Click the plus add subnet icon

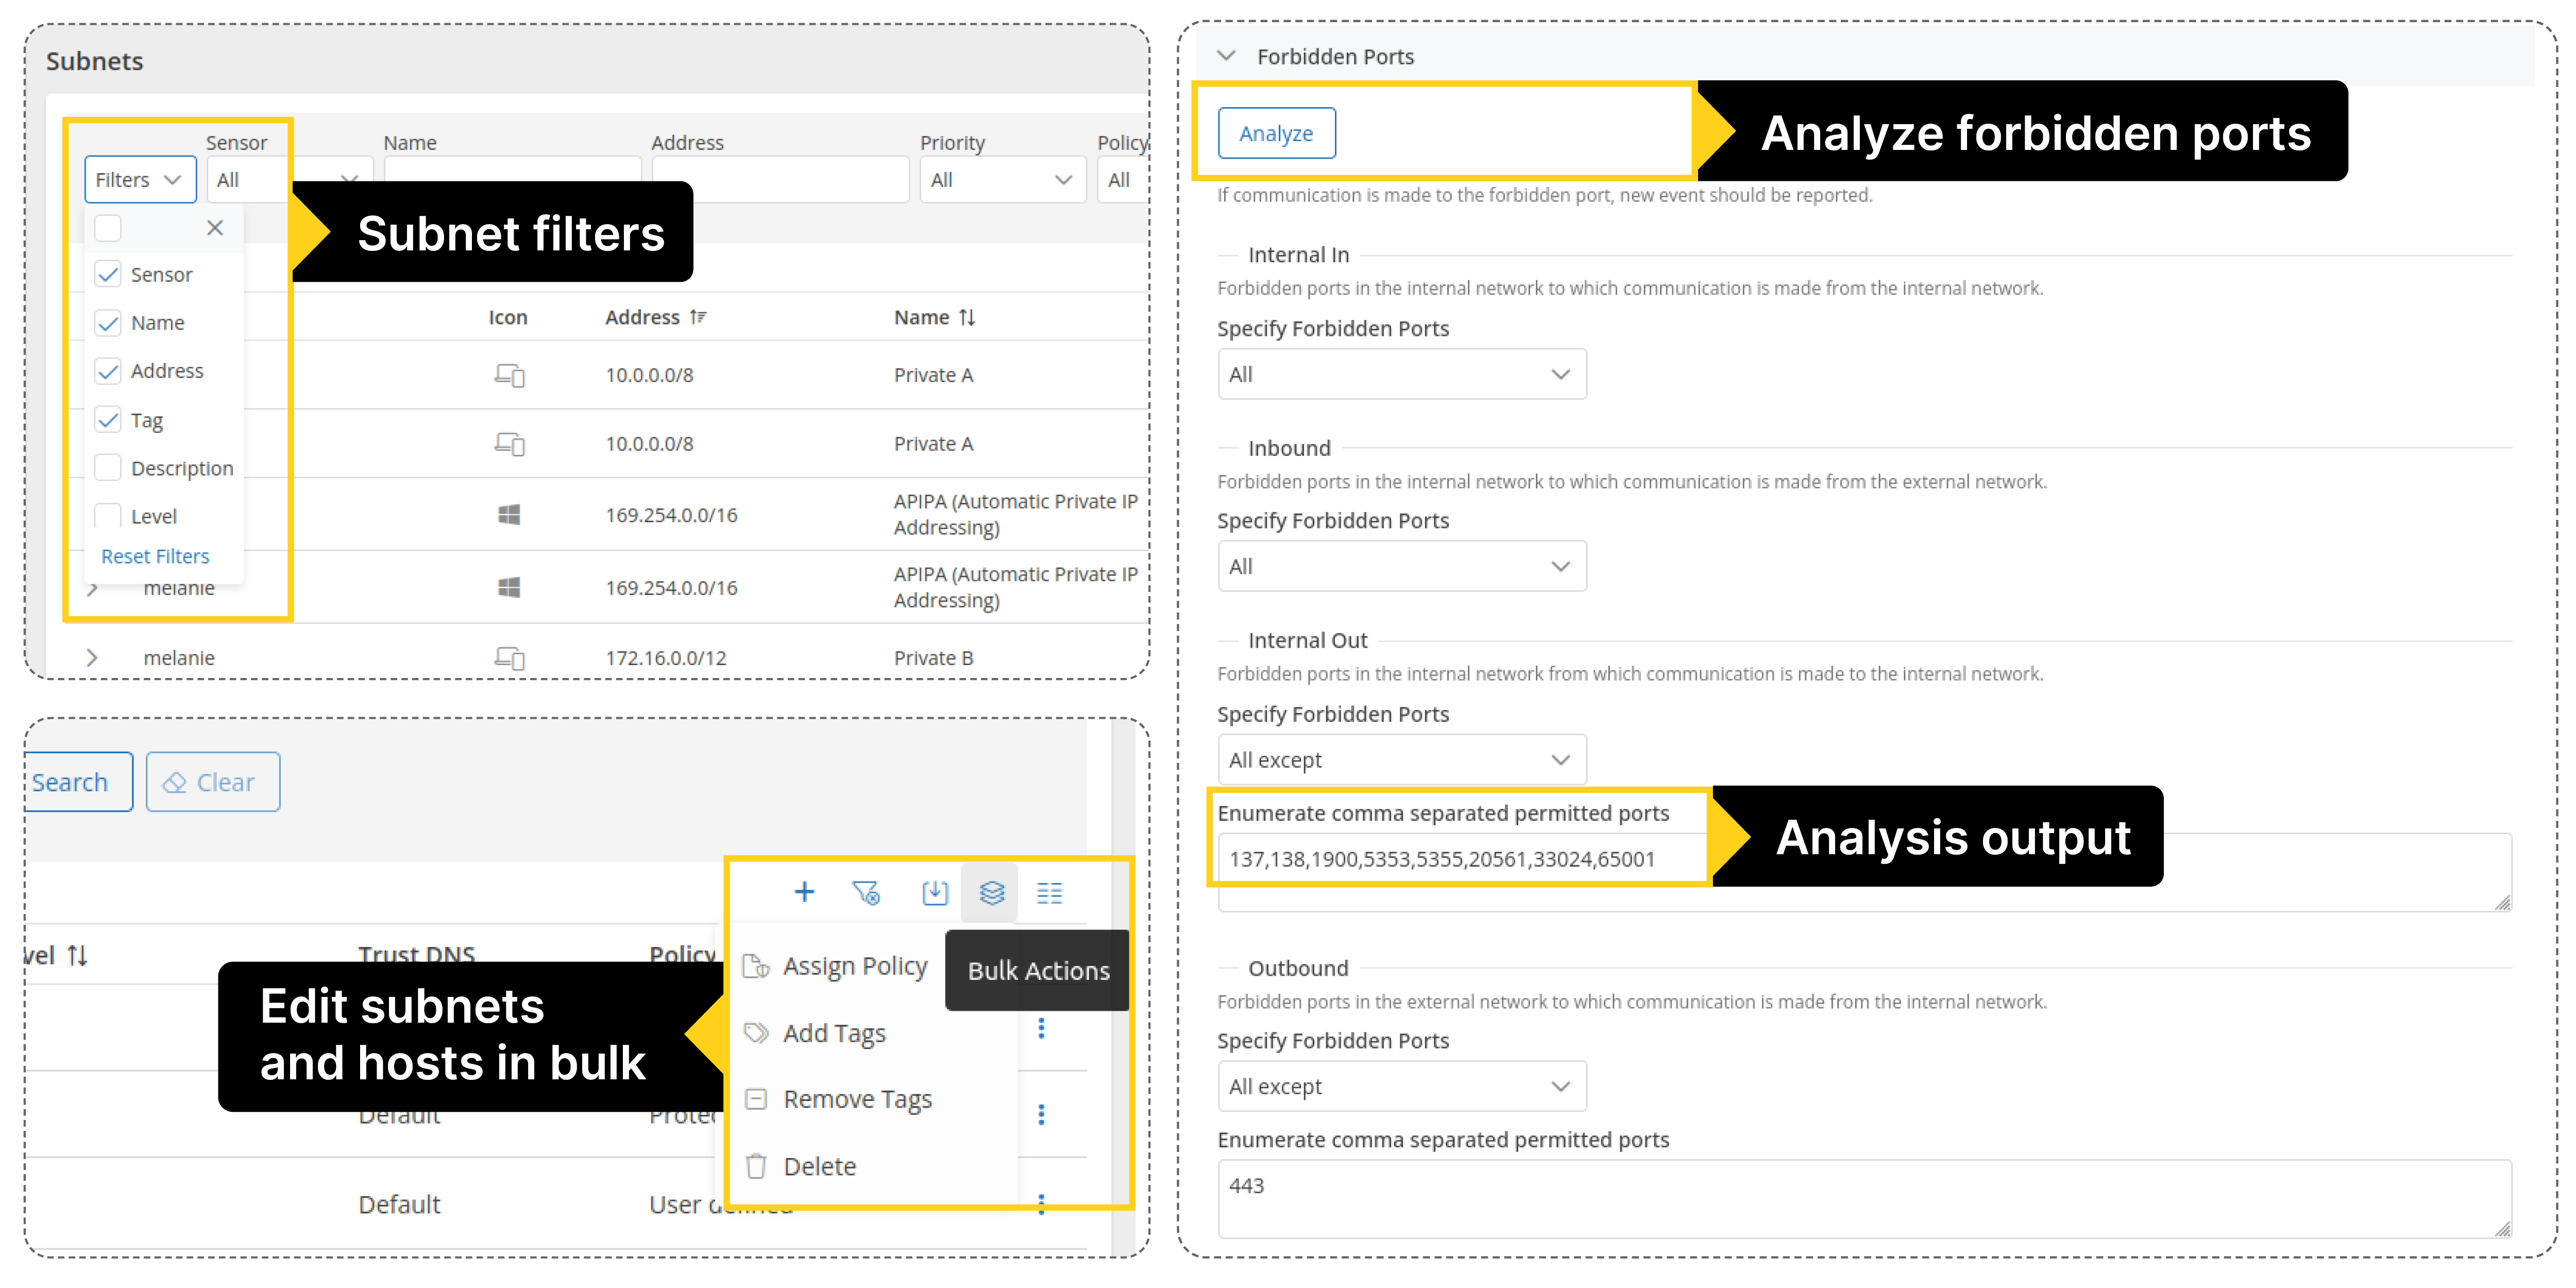[x=804, y=892]
